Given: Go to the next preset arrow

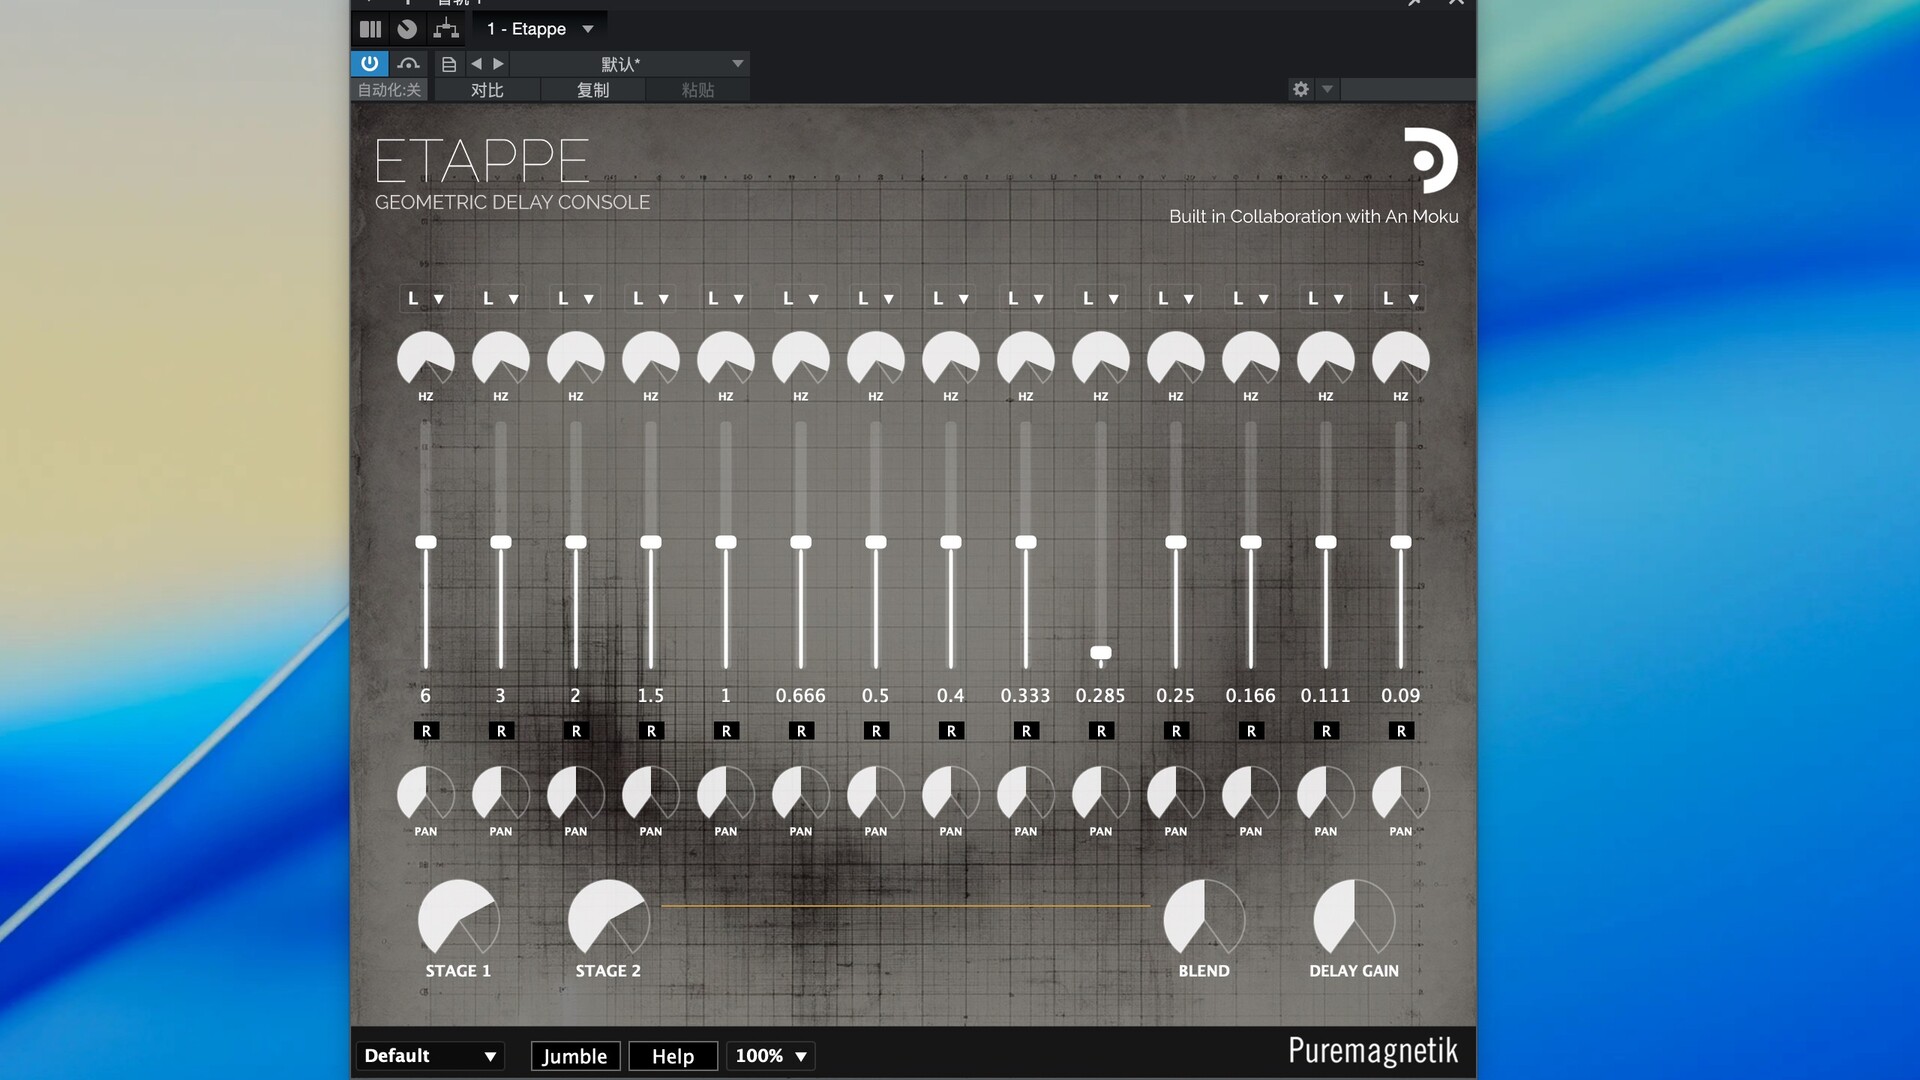Looking at the screenshot, I should pyautogui.click(x=498, y=63).
